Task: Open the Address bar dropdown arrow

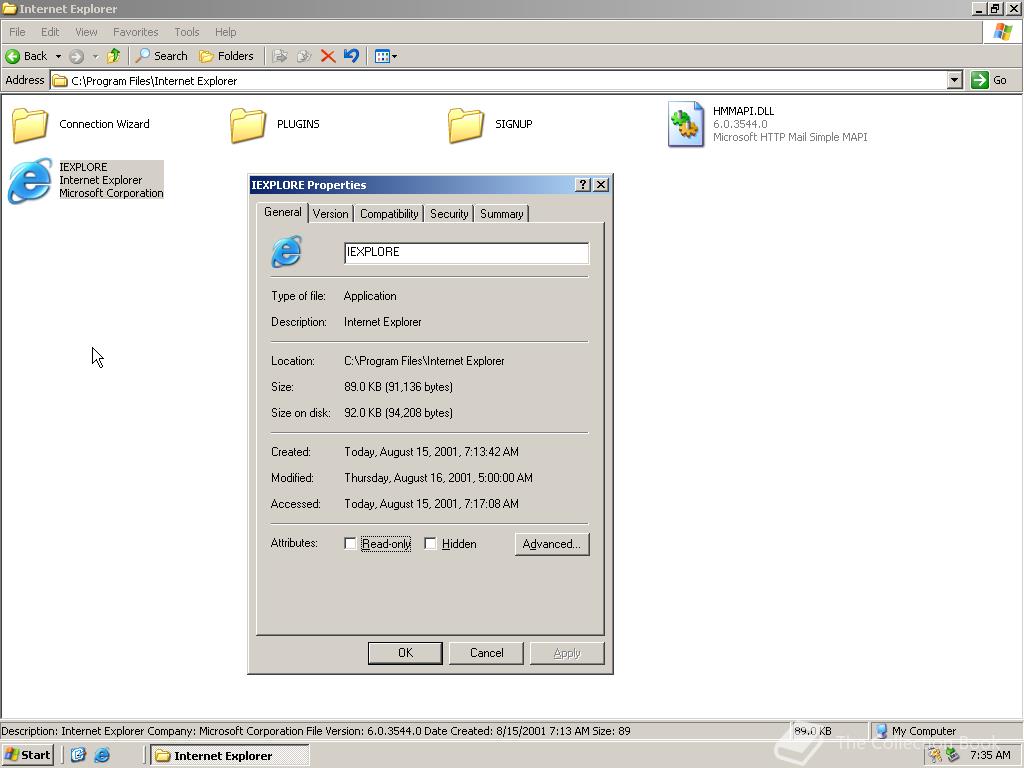Action: click(955, 80)
